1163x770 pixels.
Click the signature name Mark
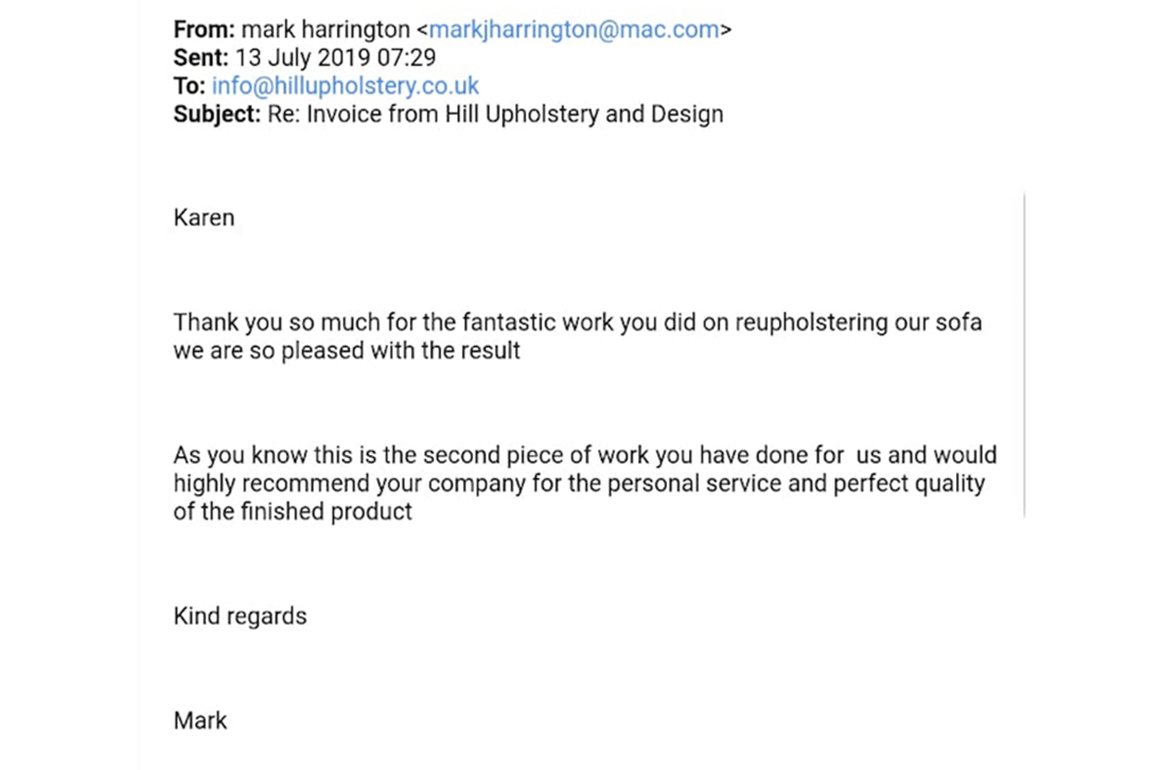click(200, 720)
